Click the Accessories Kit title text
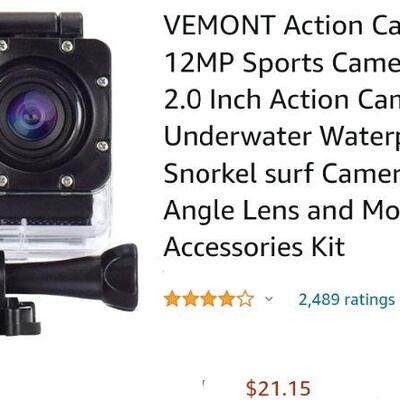The image size is (400, 400). (254, 247)
